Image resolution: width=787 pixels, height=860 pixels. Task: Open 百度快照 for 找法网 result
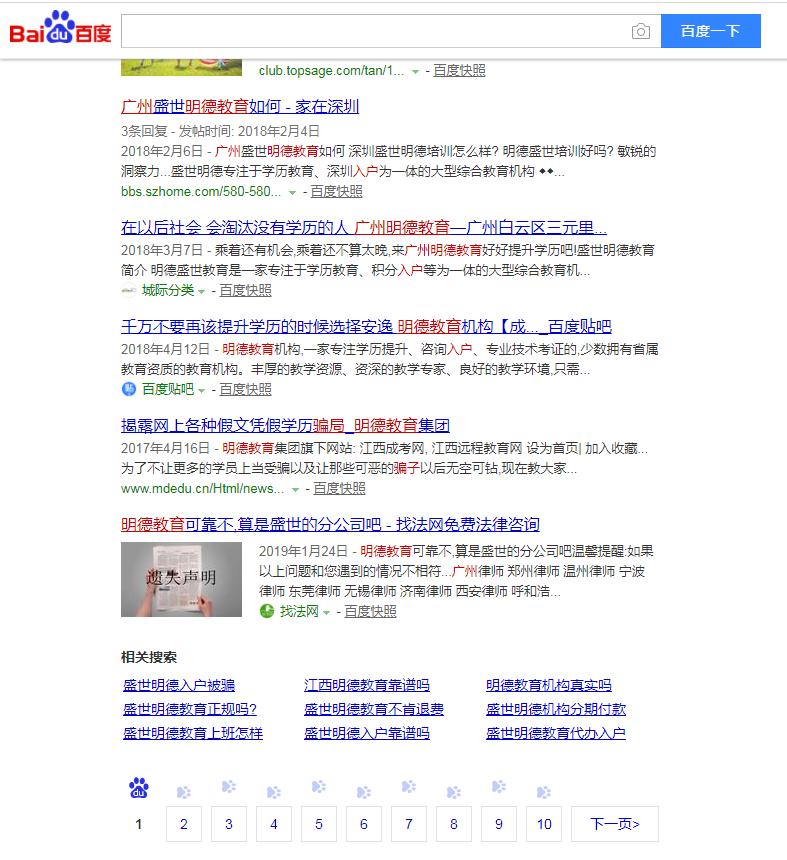tap(370, 612)
